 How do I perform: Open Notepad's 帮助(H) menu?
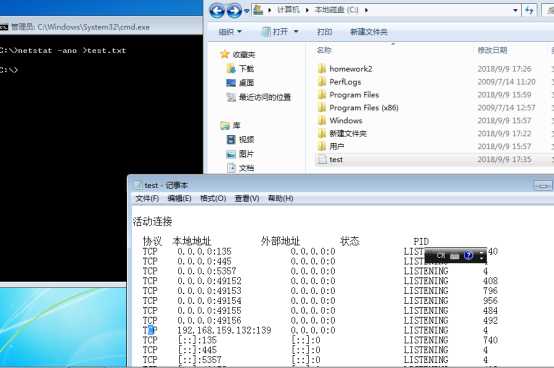281,198
